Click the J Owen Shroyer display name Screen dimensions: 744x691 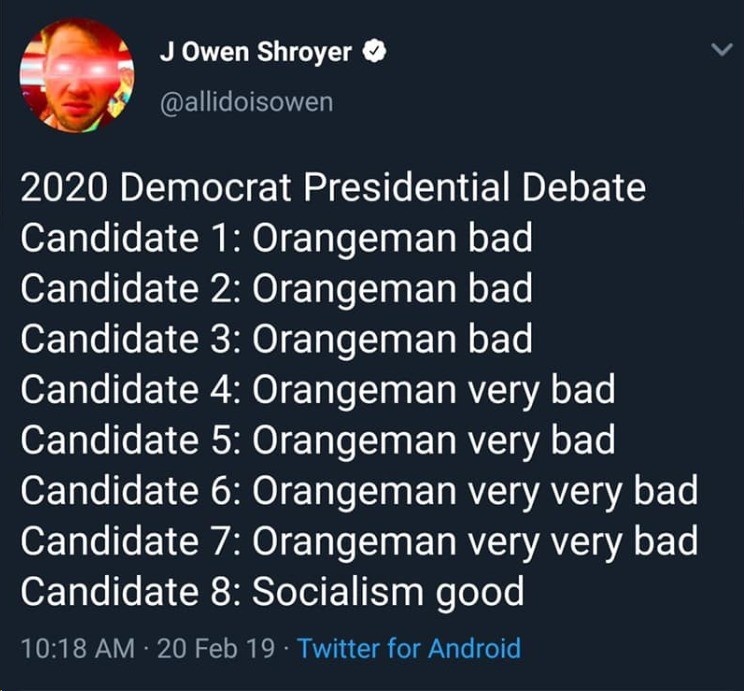coord(256,51)
